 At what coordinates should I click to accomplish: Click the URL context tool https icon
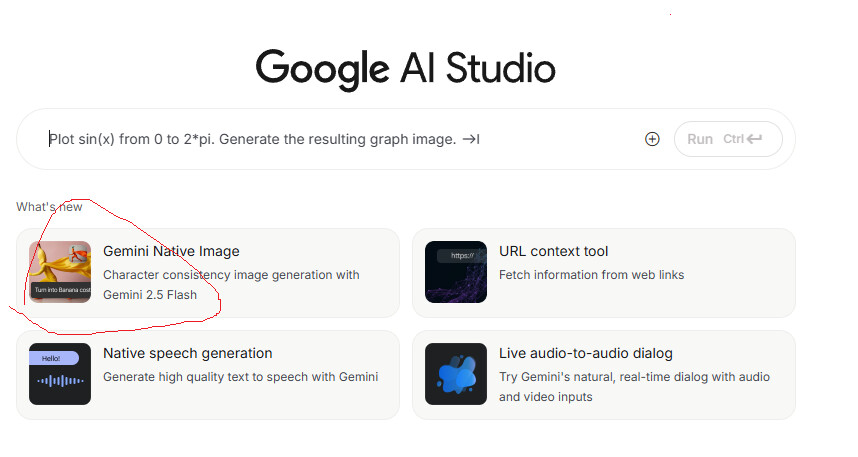click(x=455, y=272)
